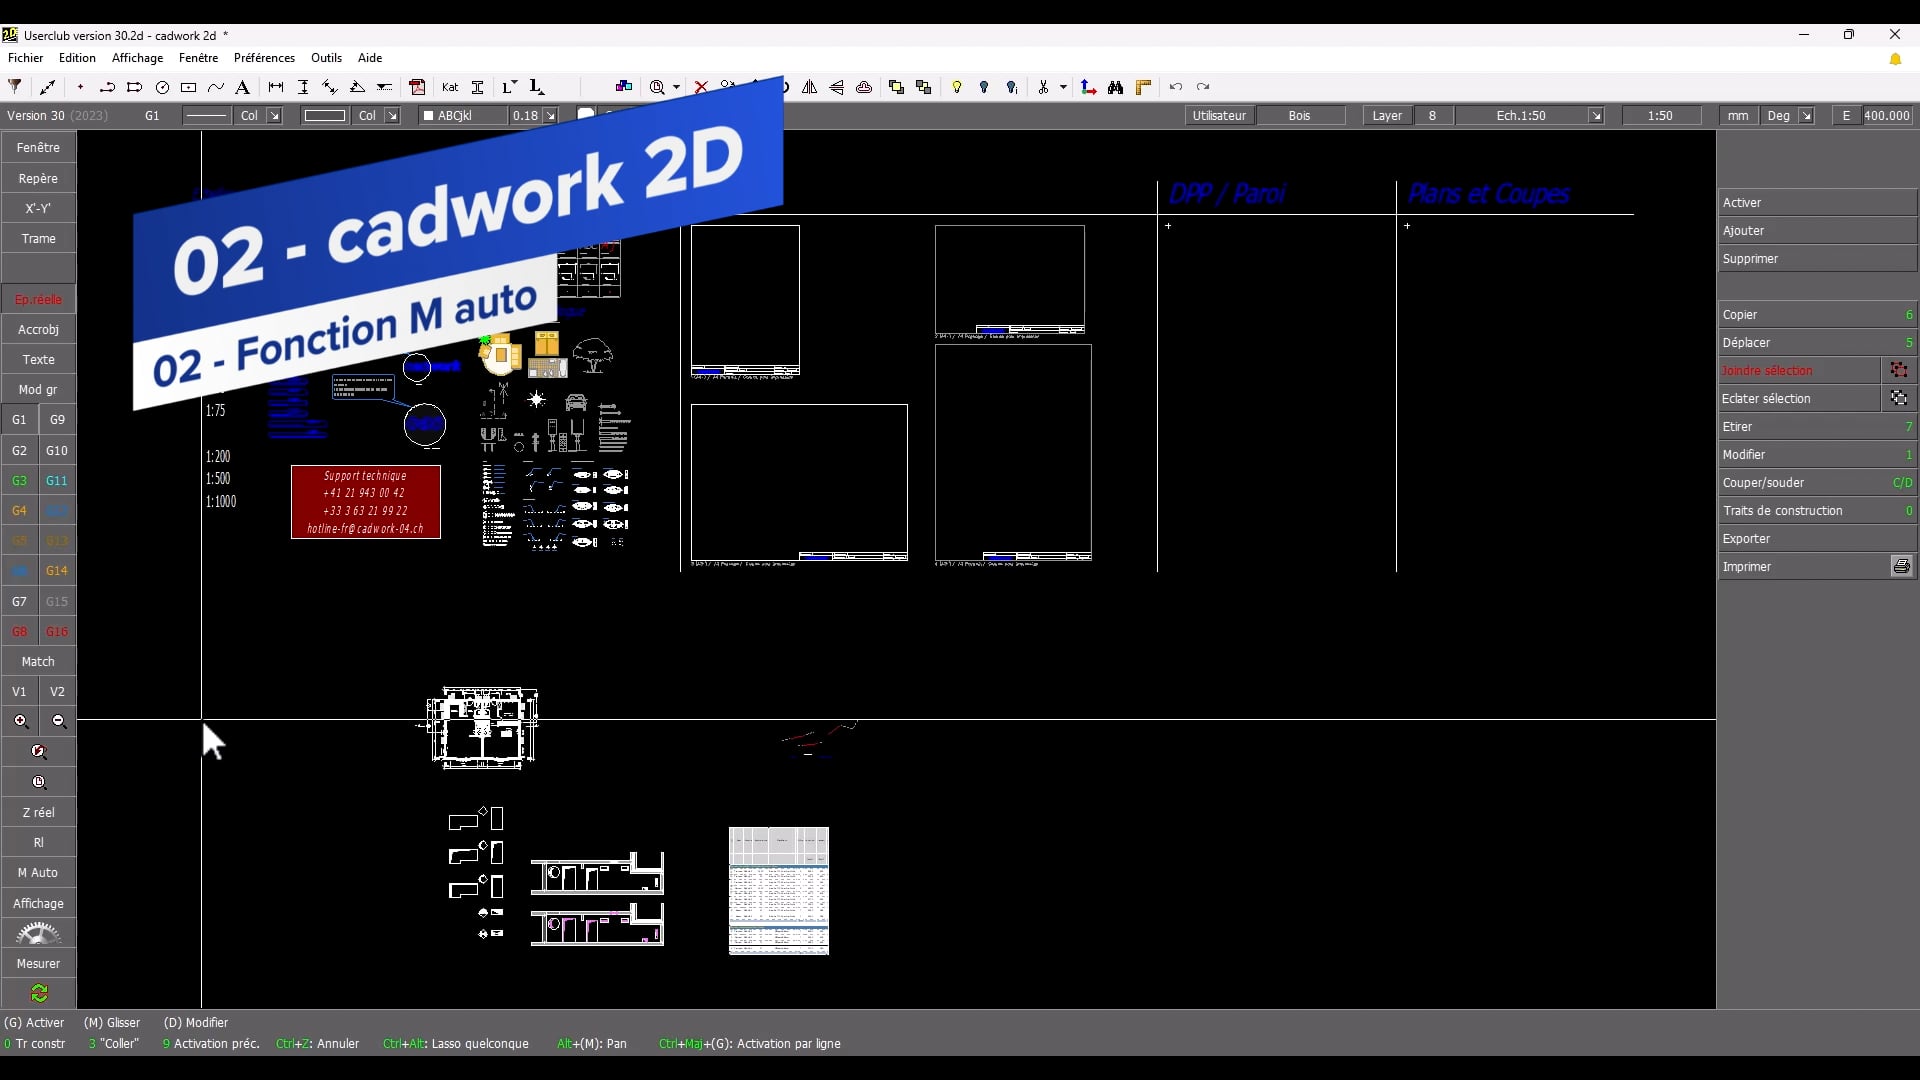Click the Couper/souder button
This screenshot has width=1920, height=1080.
click(1817, 482)
